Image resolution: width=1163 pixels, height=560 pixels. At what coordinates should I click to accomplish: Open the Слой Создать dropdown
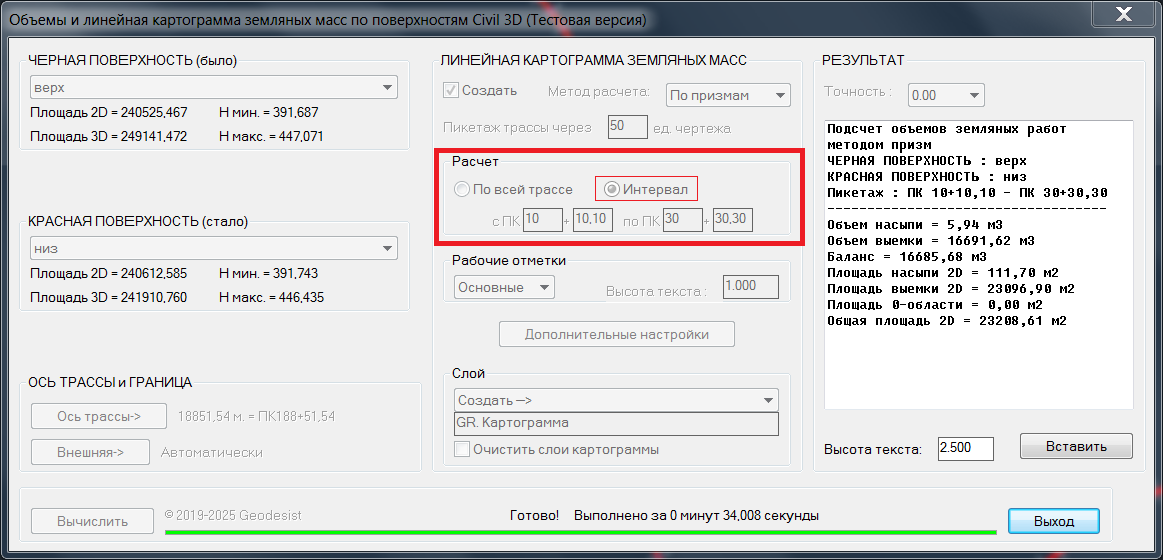615,399
